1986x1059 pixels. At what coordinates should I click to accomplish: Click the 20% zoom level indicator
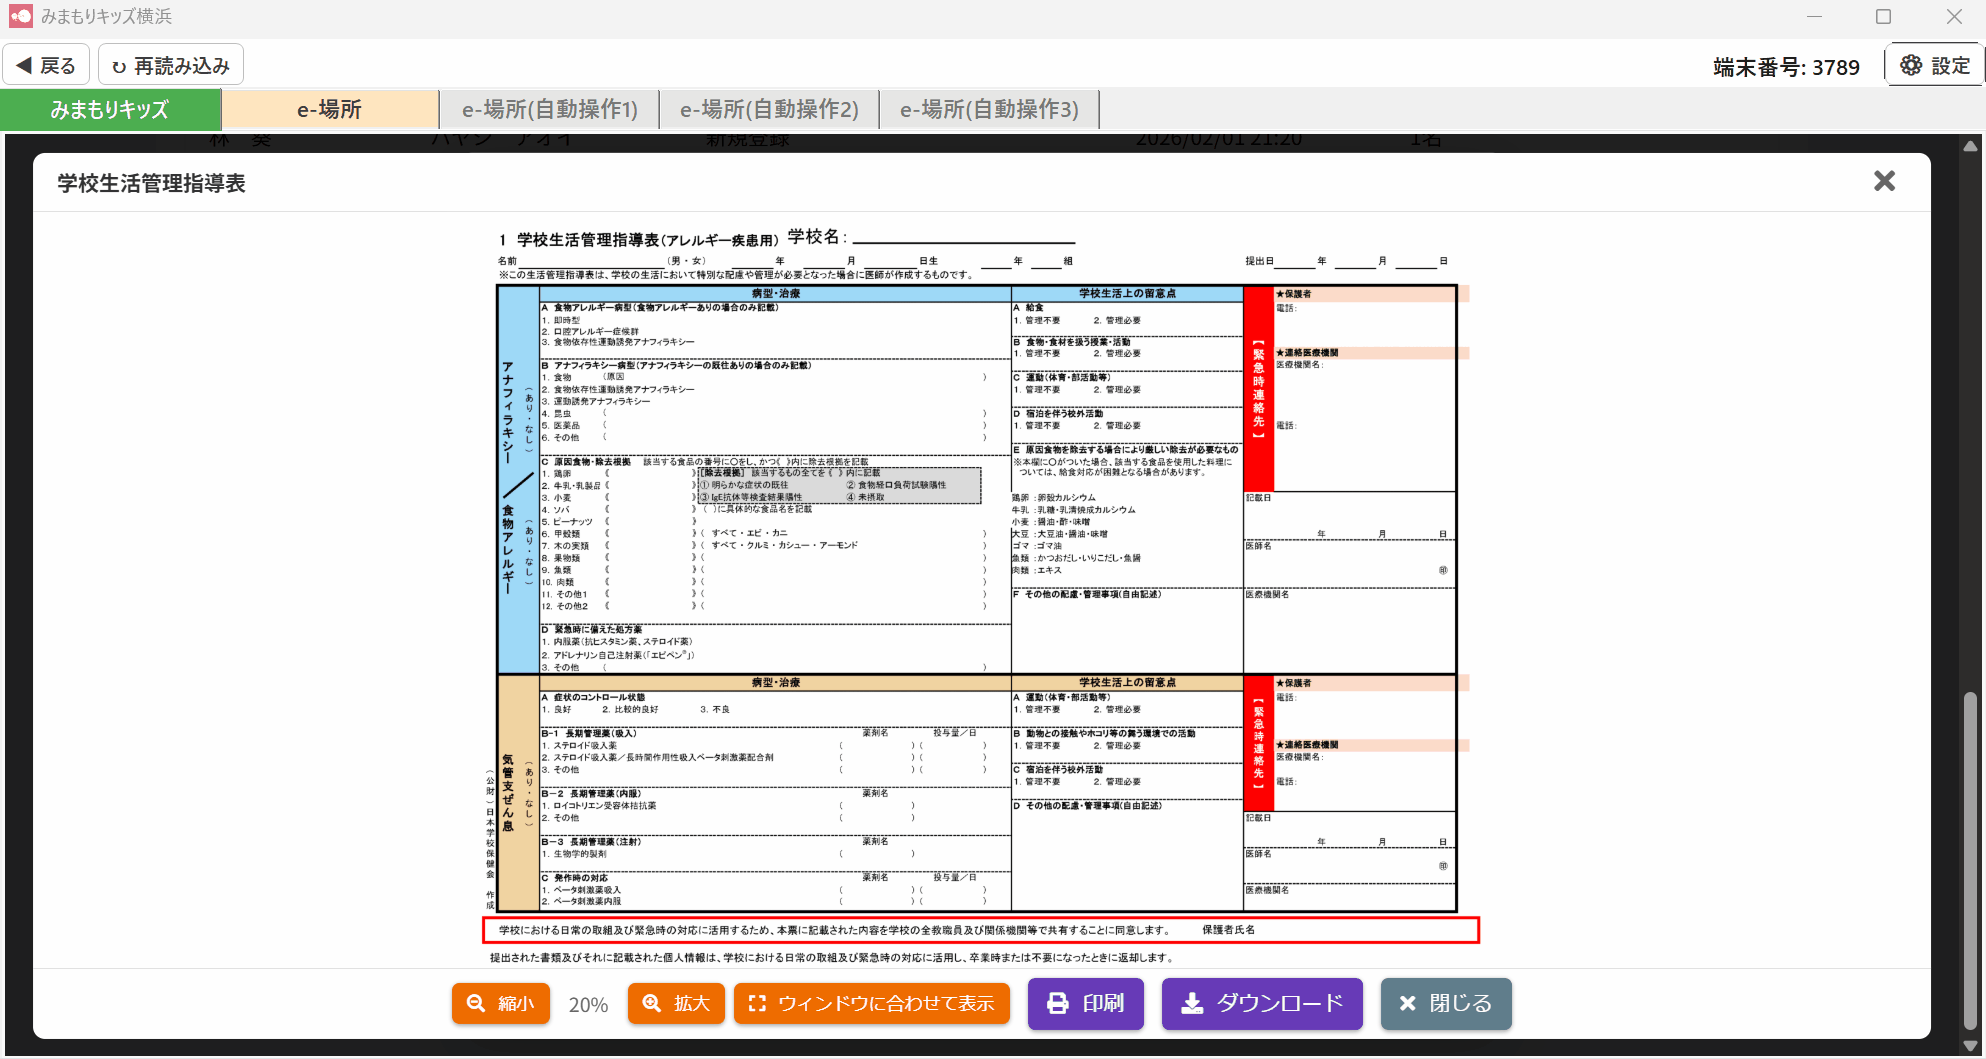[x=588, y=1005]
